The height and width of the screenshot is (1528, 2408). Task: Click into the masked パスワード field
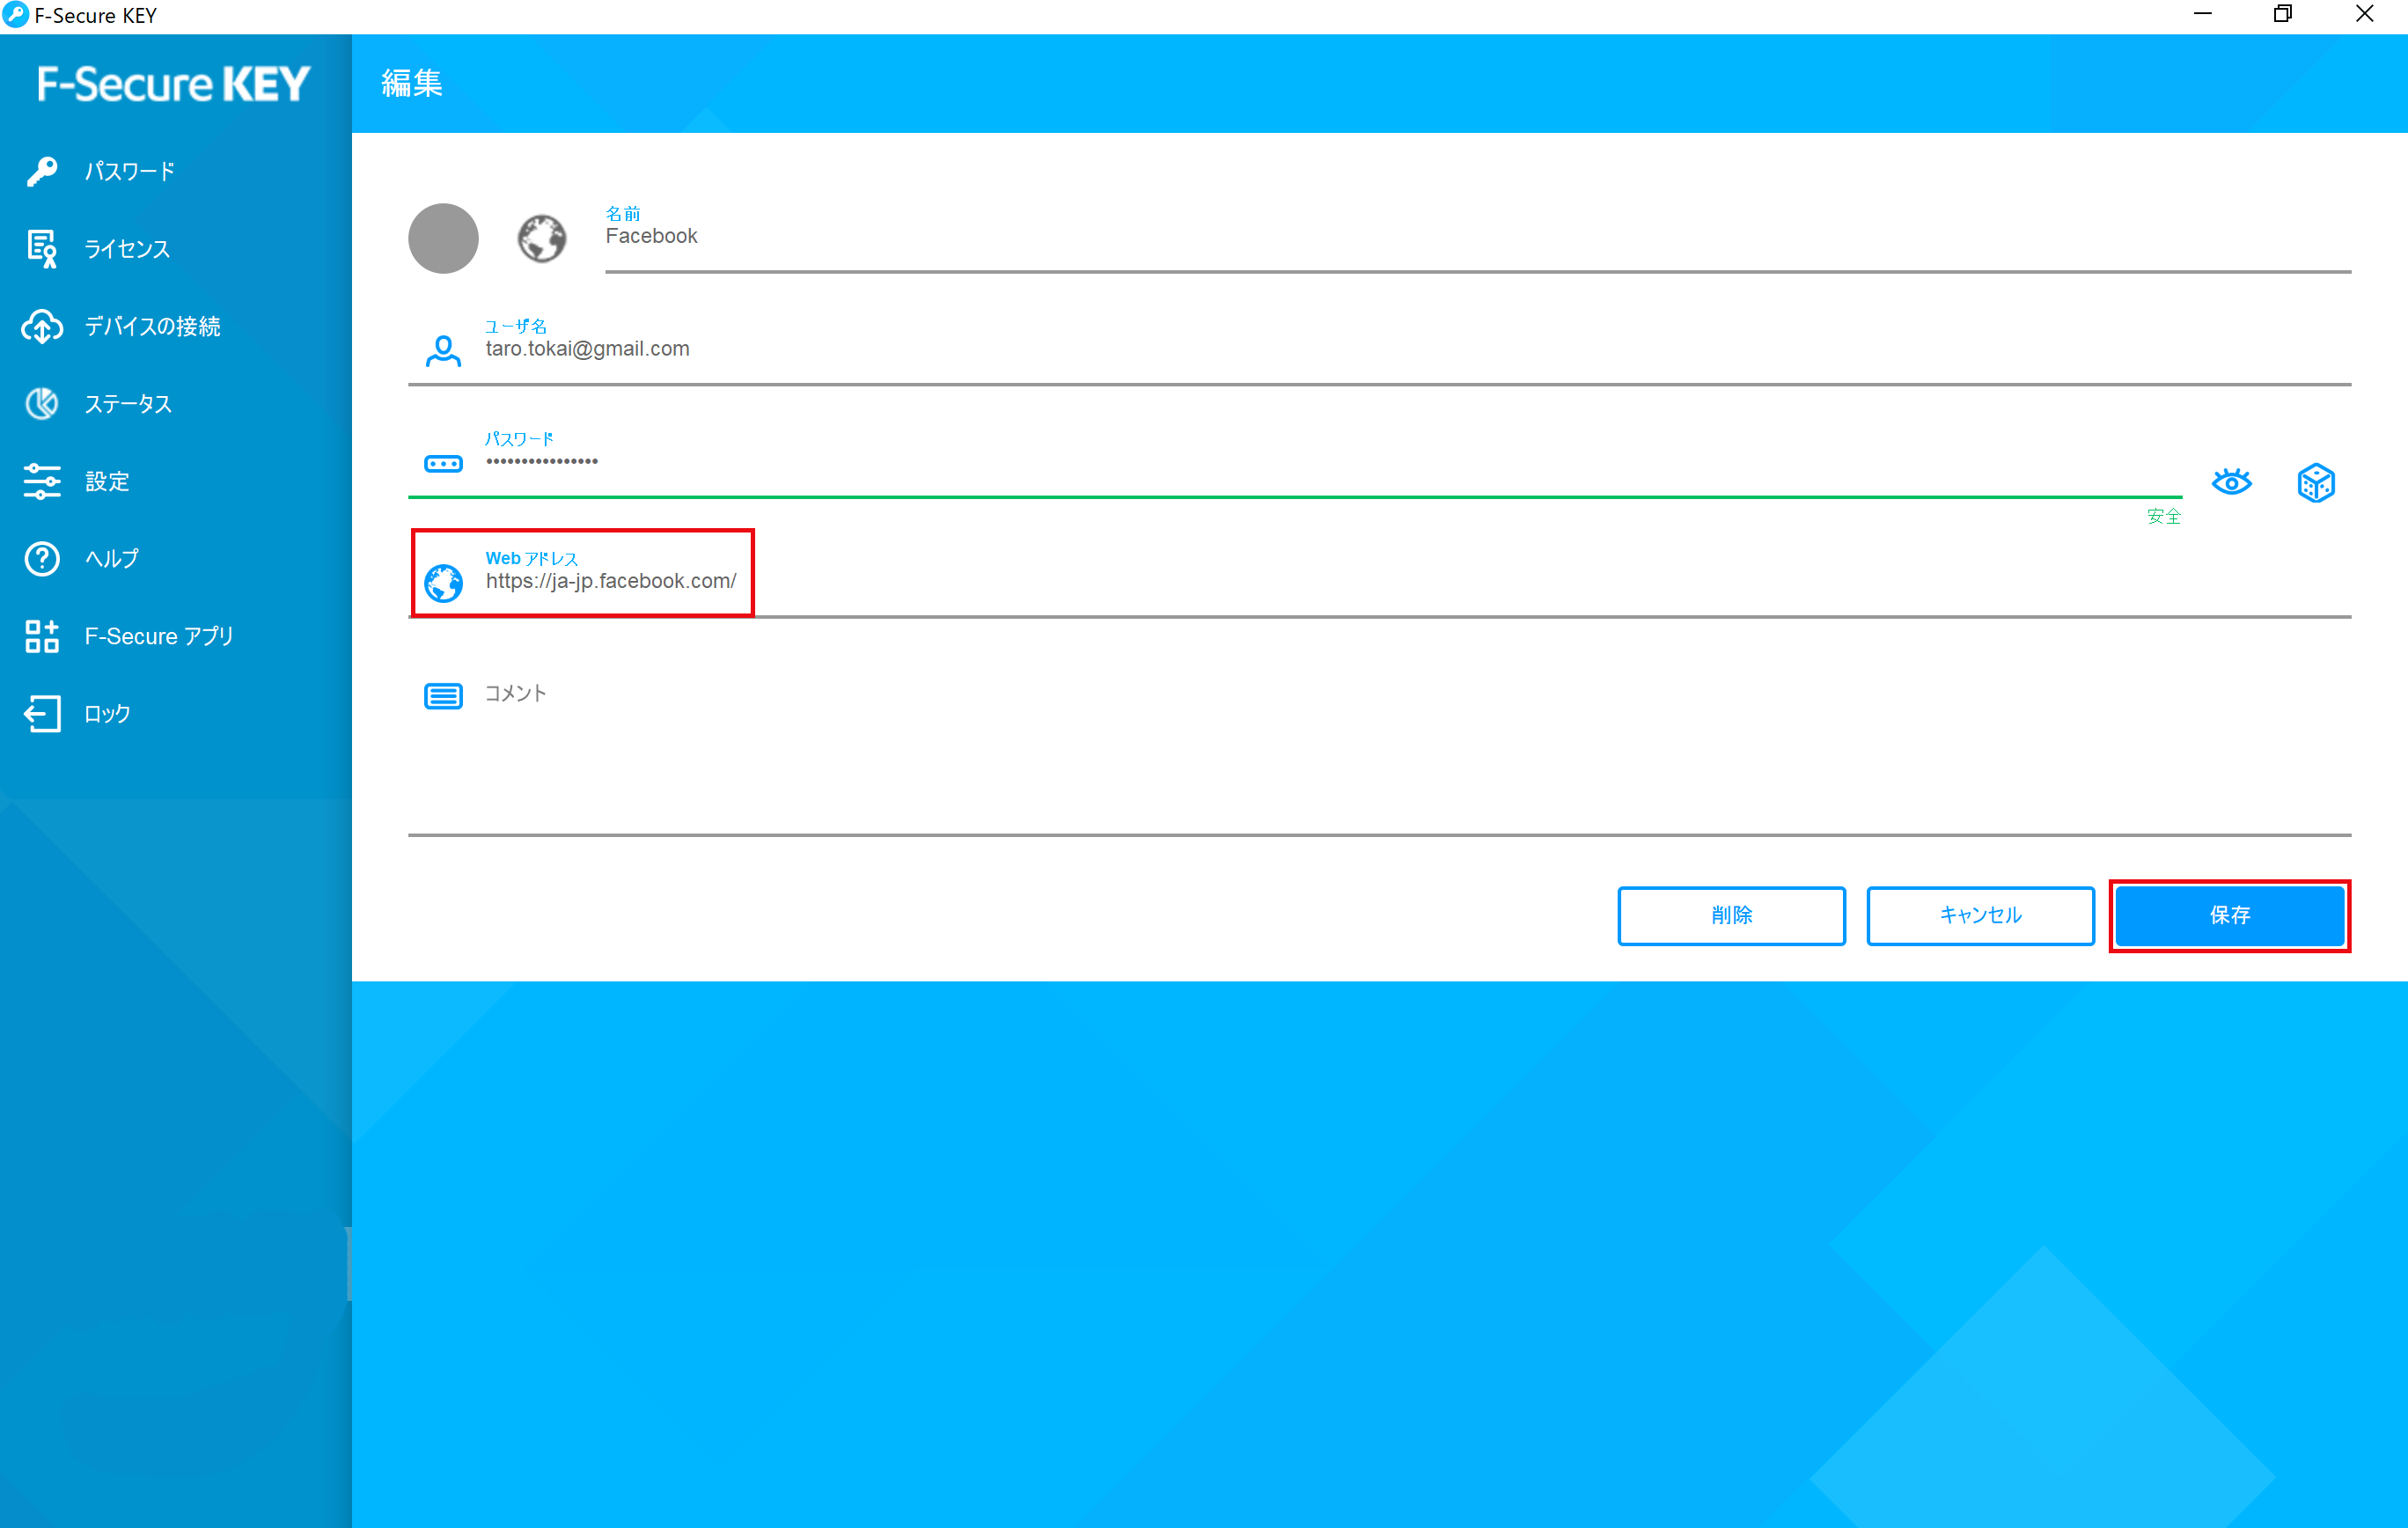pyautogui.click(x=1295, y=462)
